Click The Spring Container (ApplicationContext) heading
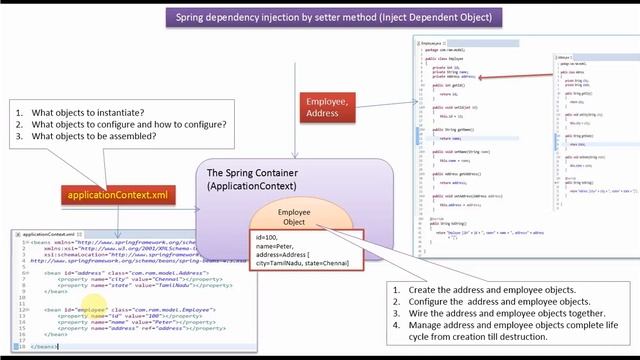Viewport: 640px width, 360px height. [252, 179]
